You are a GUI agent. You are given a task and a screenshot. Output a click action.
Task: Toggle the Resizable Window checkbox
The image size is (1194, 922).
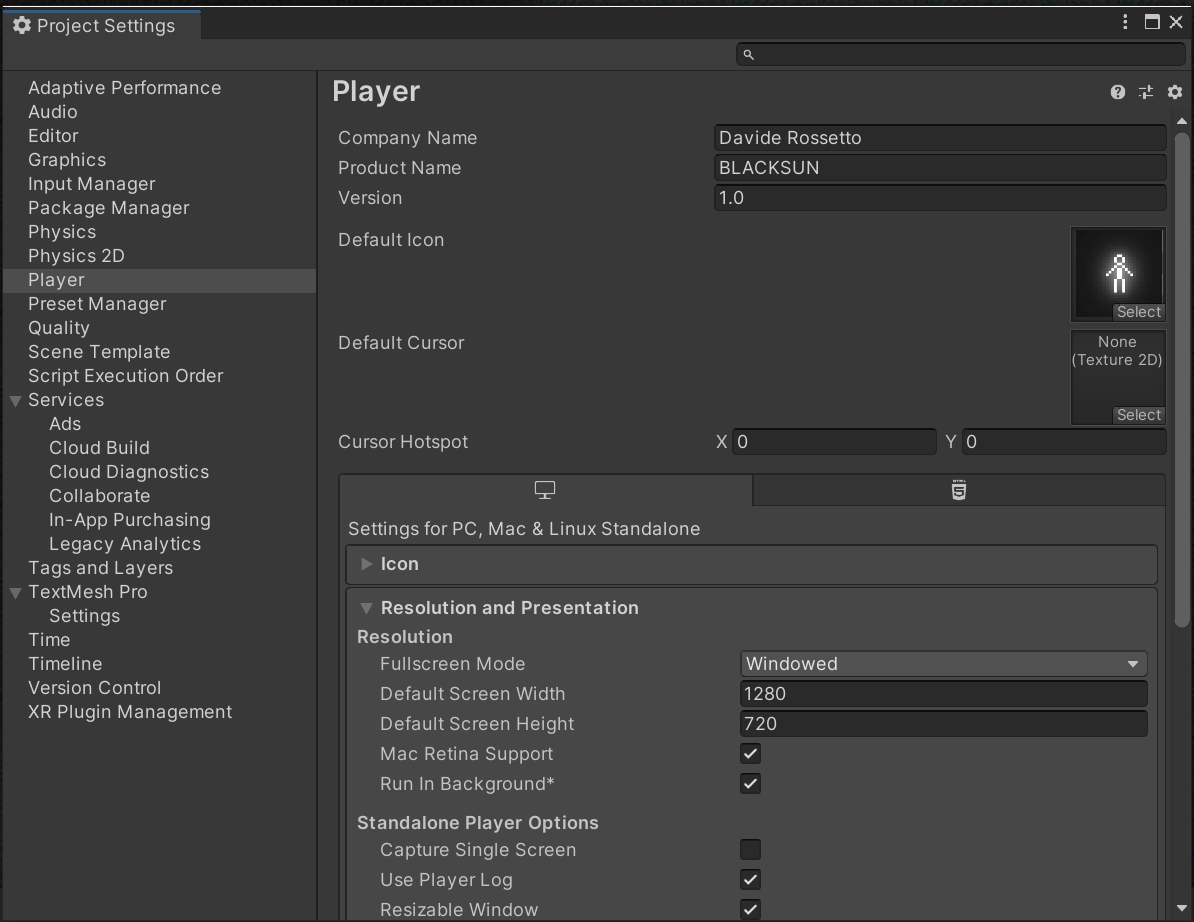(750, 909)
